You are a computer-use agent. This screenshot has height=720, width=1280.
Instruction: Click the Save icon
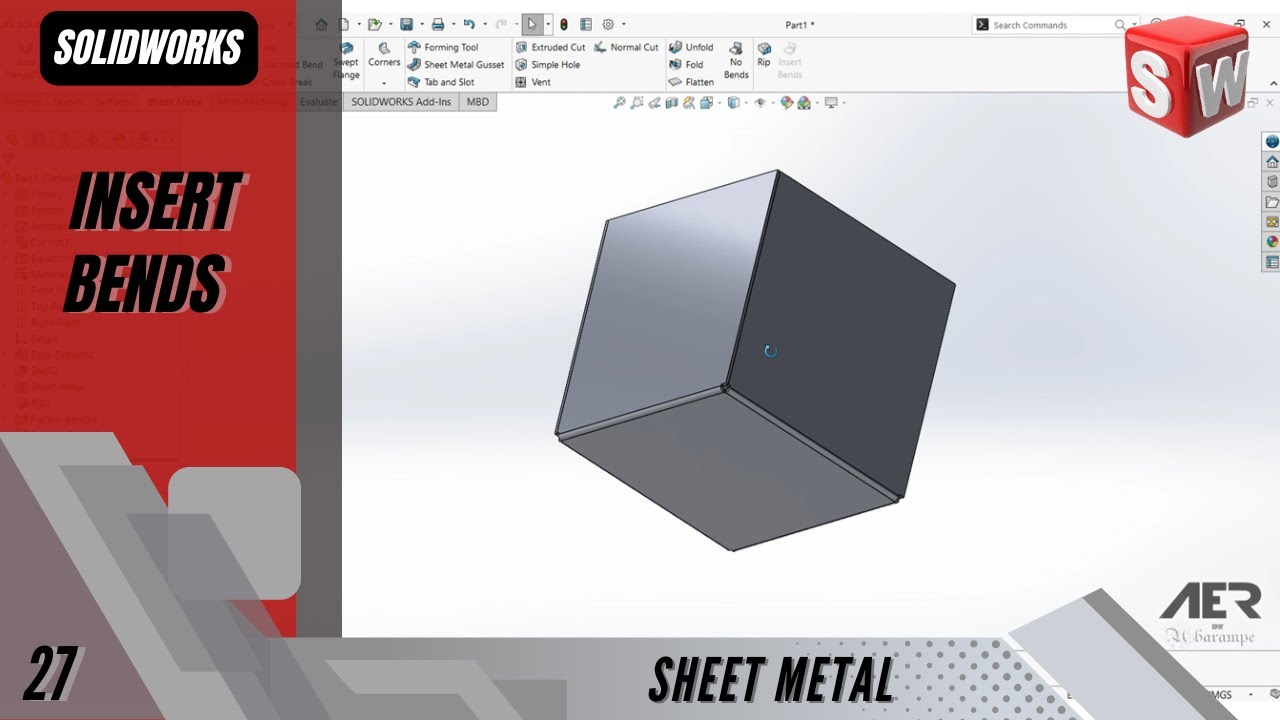click(x=406, y=24)
